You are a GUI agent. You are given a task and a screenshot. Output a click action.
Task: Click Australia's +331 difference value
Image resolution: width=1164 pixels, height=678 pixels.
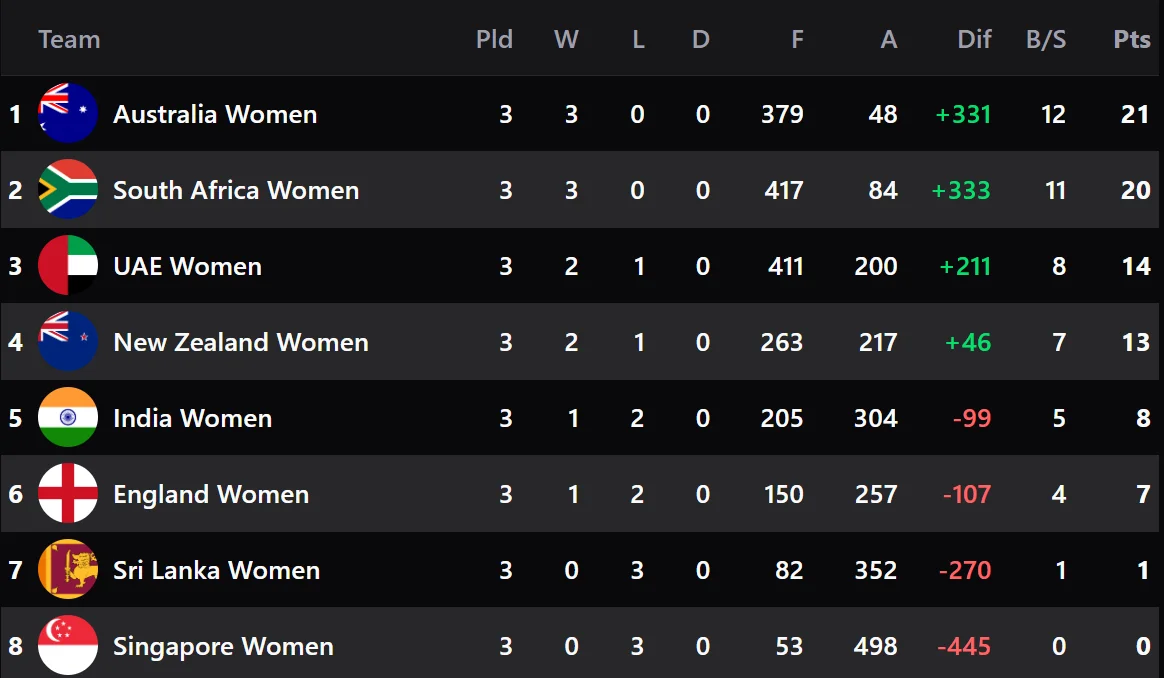coord(963,114)
